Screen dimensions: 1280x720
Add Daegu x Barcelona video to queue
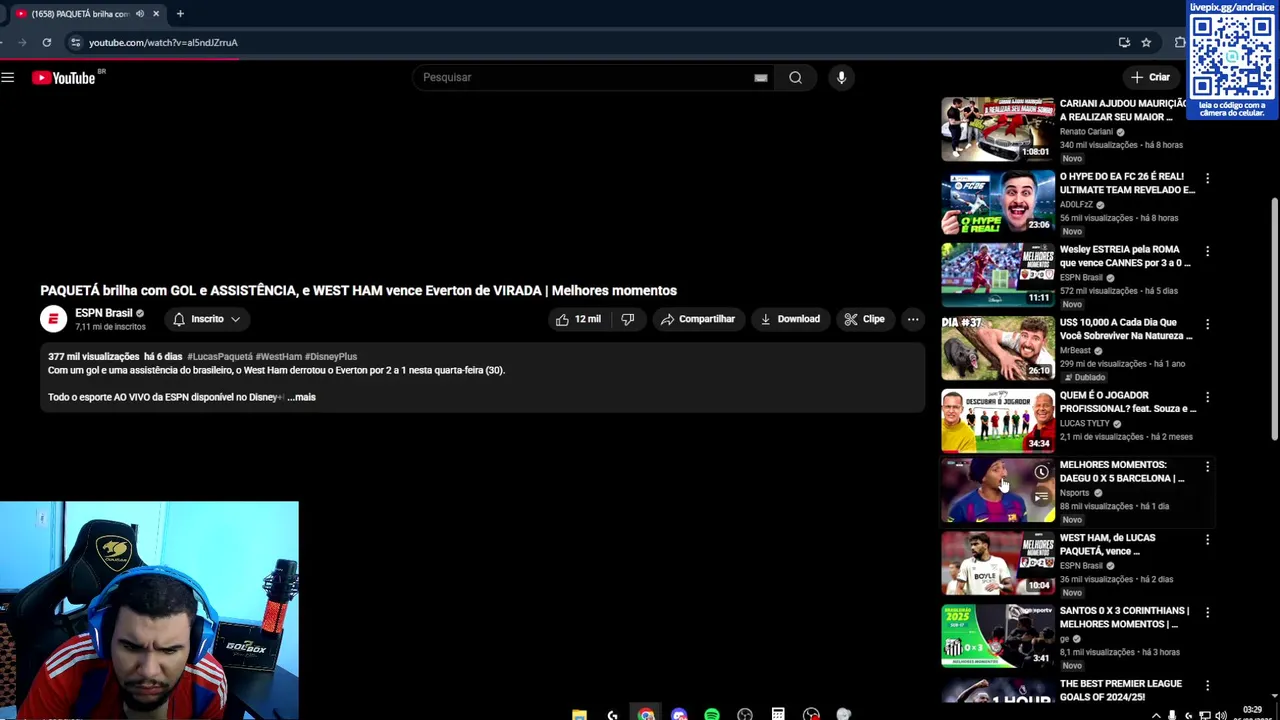[1041, 497]
